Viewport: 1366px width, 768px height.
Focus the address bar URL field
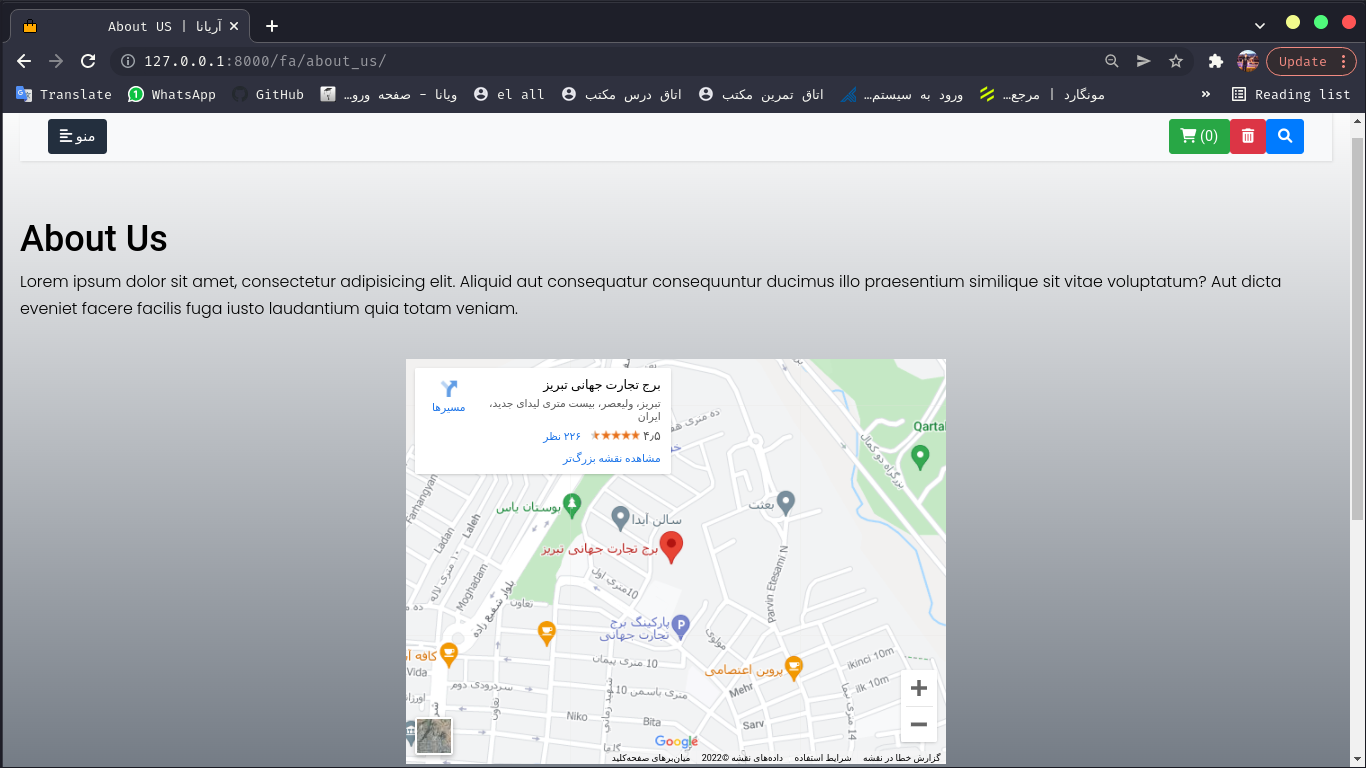pos(620,61)
